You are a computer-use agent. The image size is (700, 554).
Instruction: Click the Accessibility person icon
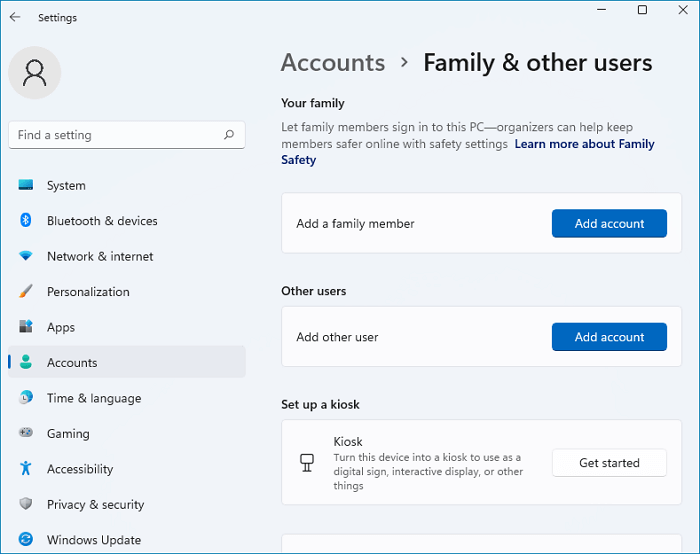coord(26,469)
